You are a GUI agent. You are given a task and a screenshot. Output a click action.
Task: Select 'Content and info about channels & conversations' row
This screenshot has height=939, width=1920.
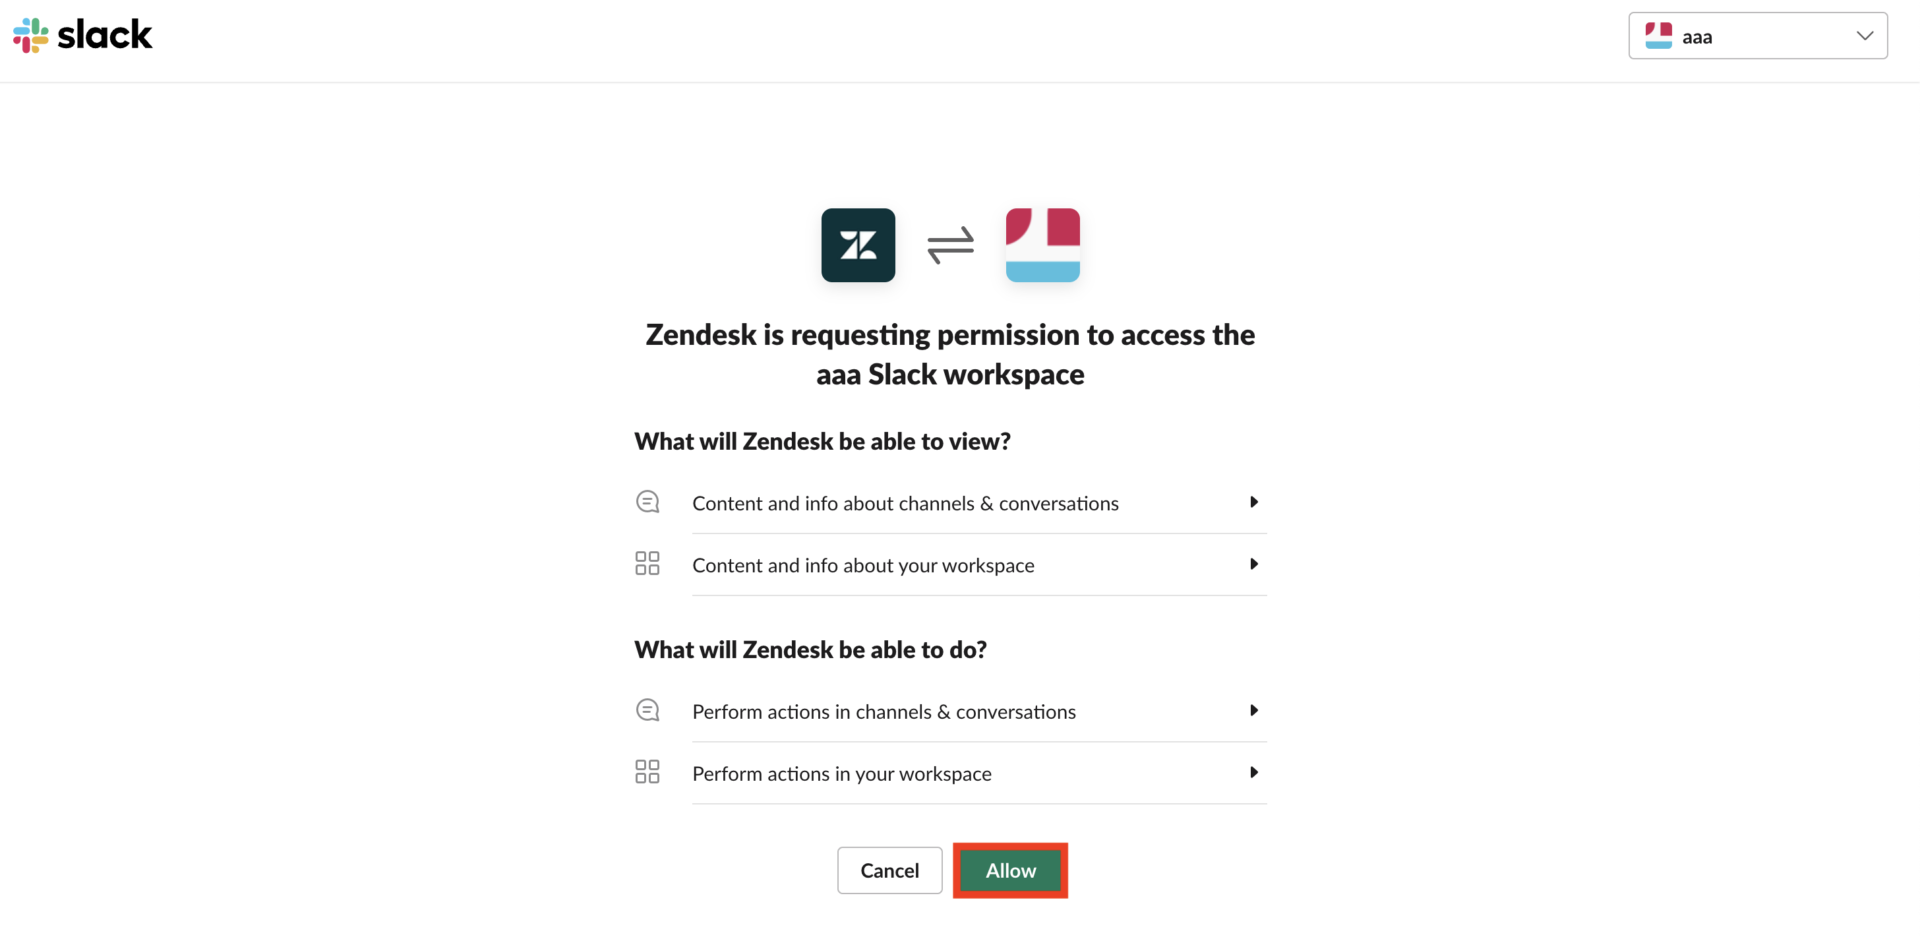(x=905, y=503)
